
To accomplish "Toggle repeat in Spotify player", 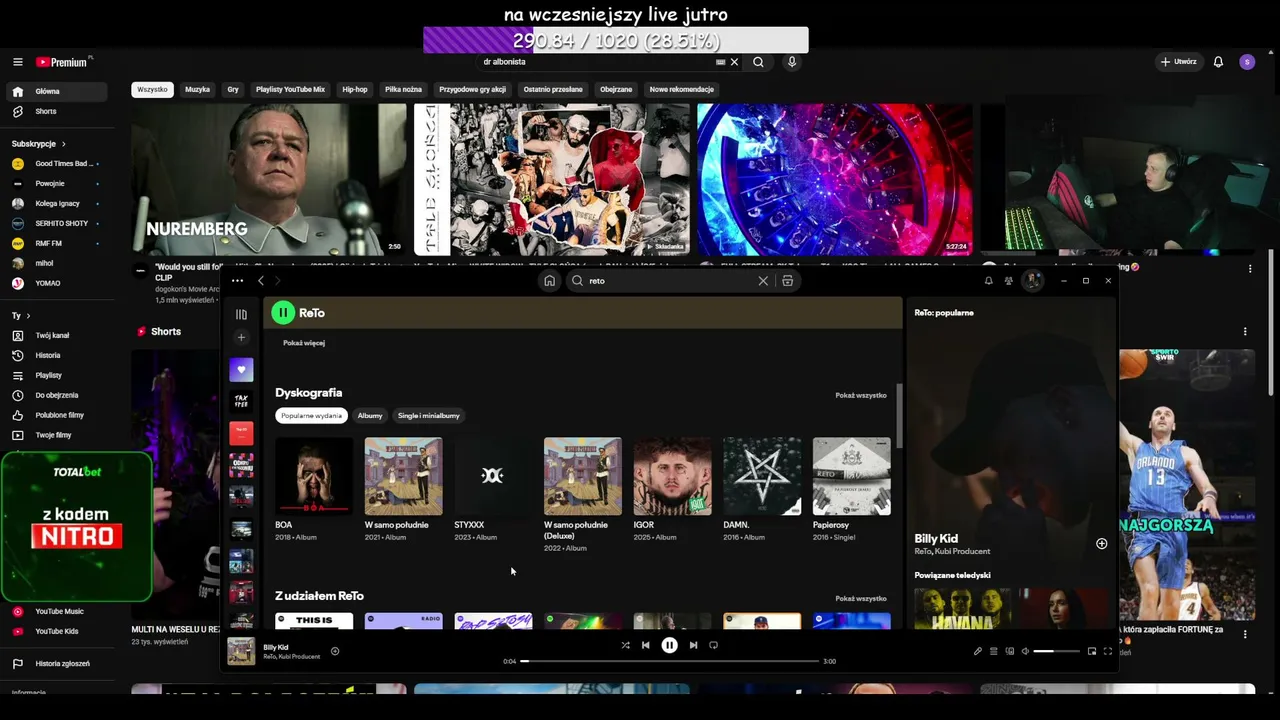I will click(713, 645).
